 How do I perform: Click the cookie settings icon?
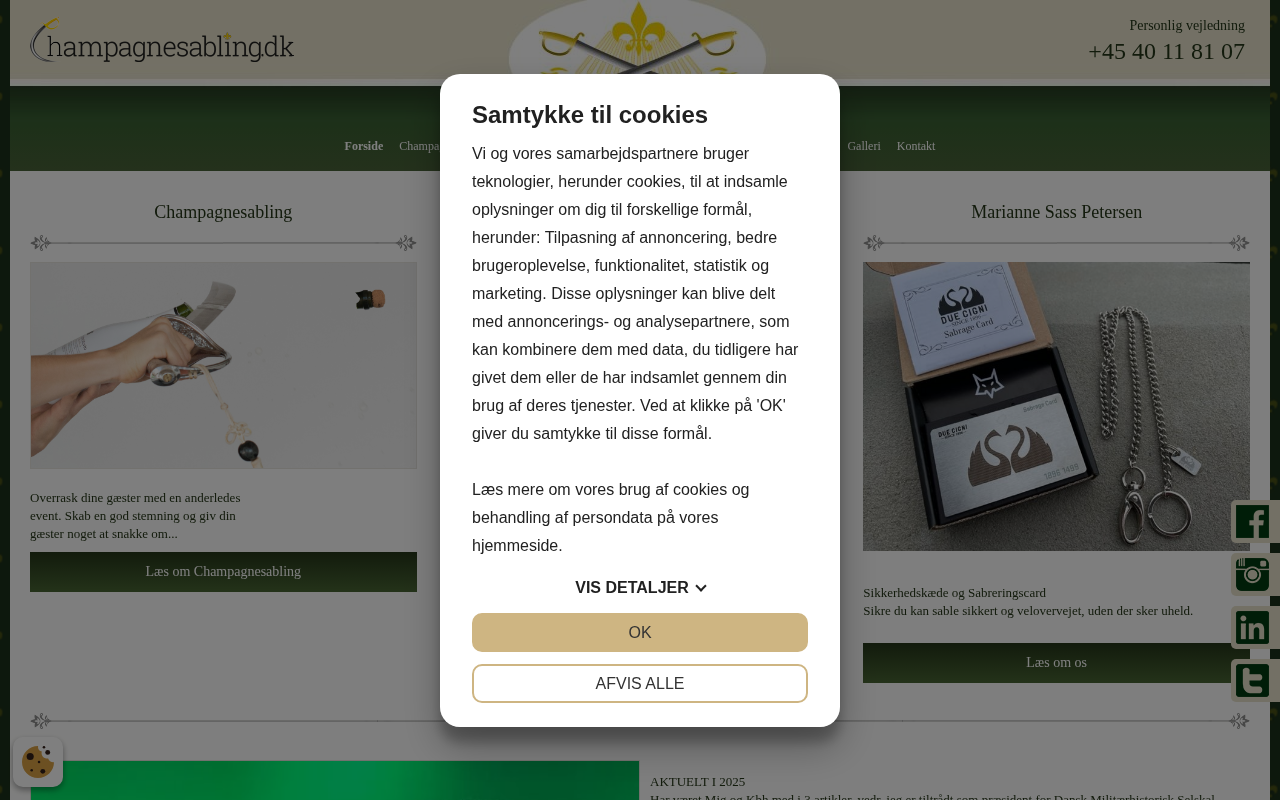(38, 762)
